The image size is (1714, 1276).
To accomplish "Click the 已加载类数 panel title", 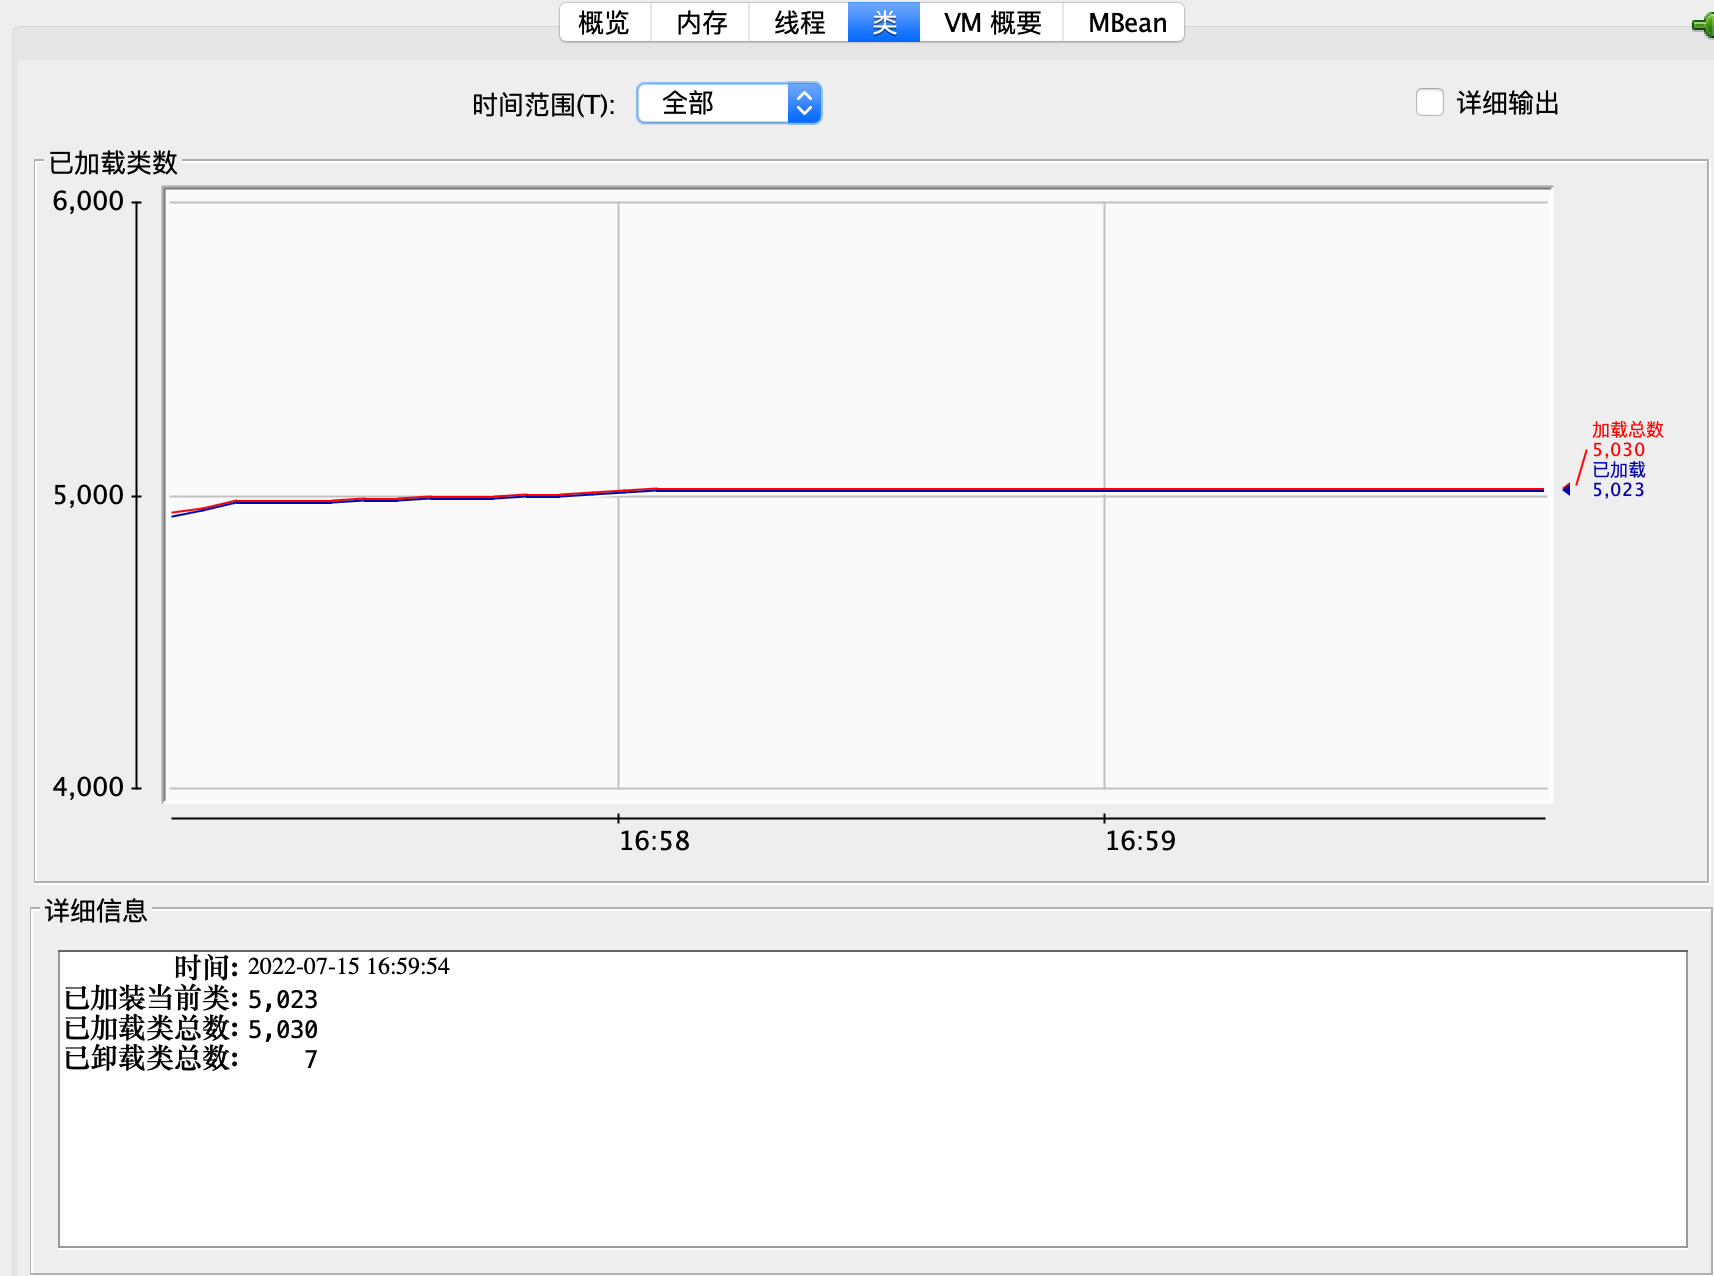I will click(x=113, y=162).
